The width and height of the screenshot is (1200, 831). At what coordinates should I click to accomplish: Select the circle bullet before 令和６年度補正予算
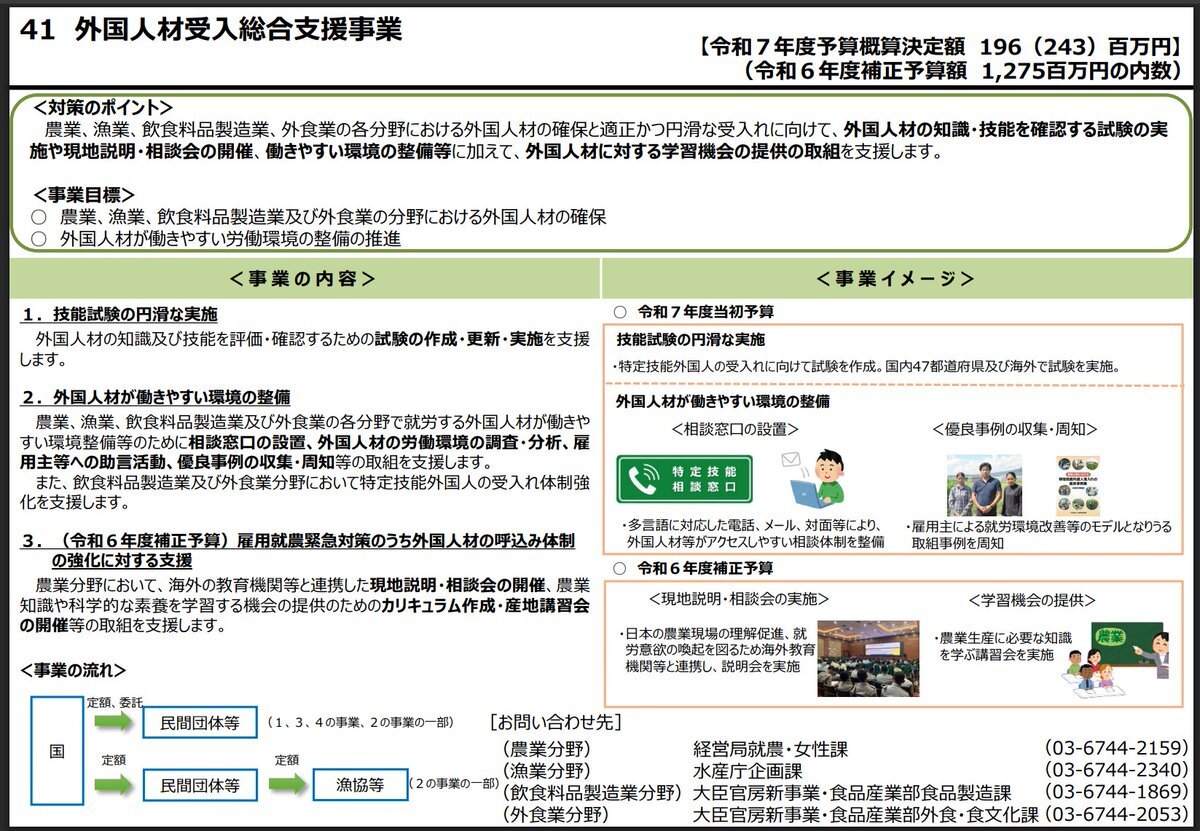(620, 568)
